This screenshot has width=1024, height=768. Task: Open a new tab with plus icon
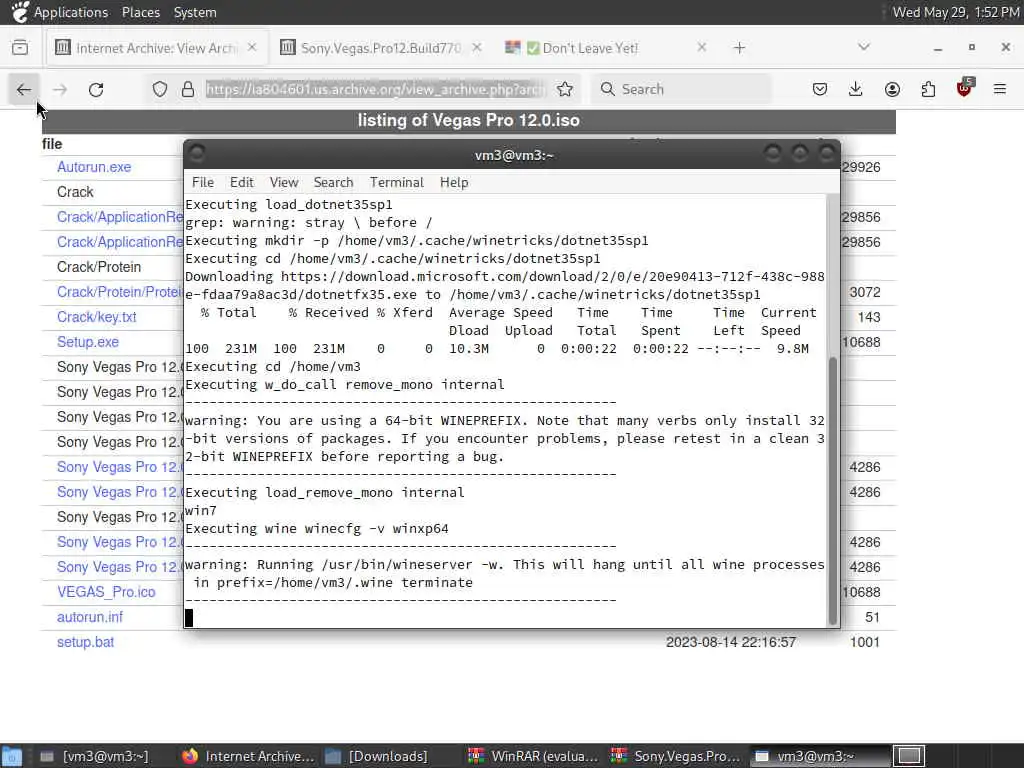click(739, 48)
